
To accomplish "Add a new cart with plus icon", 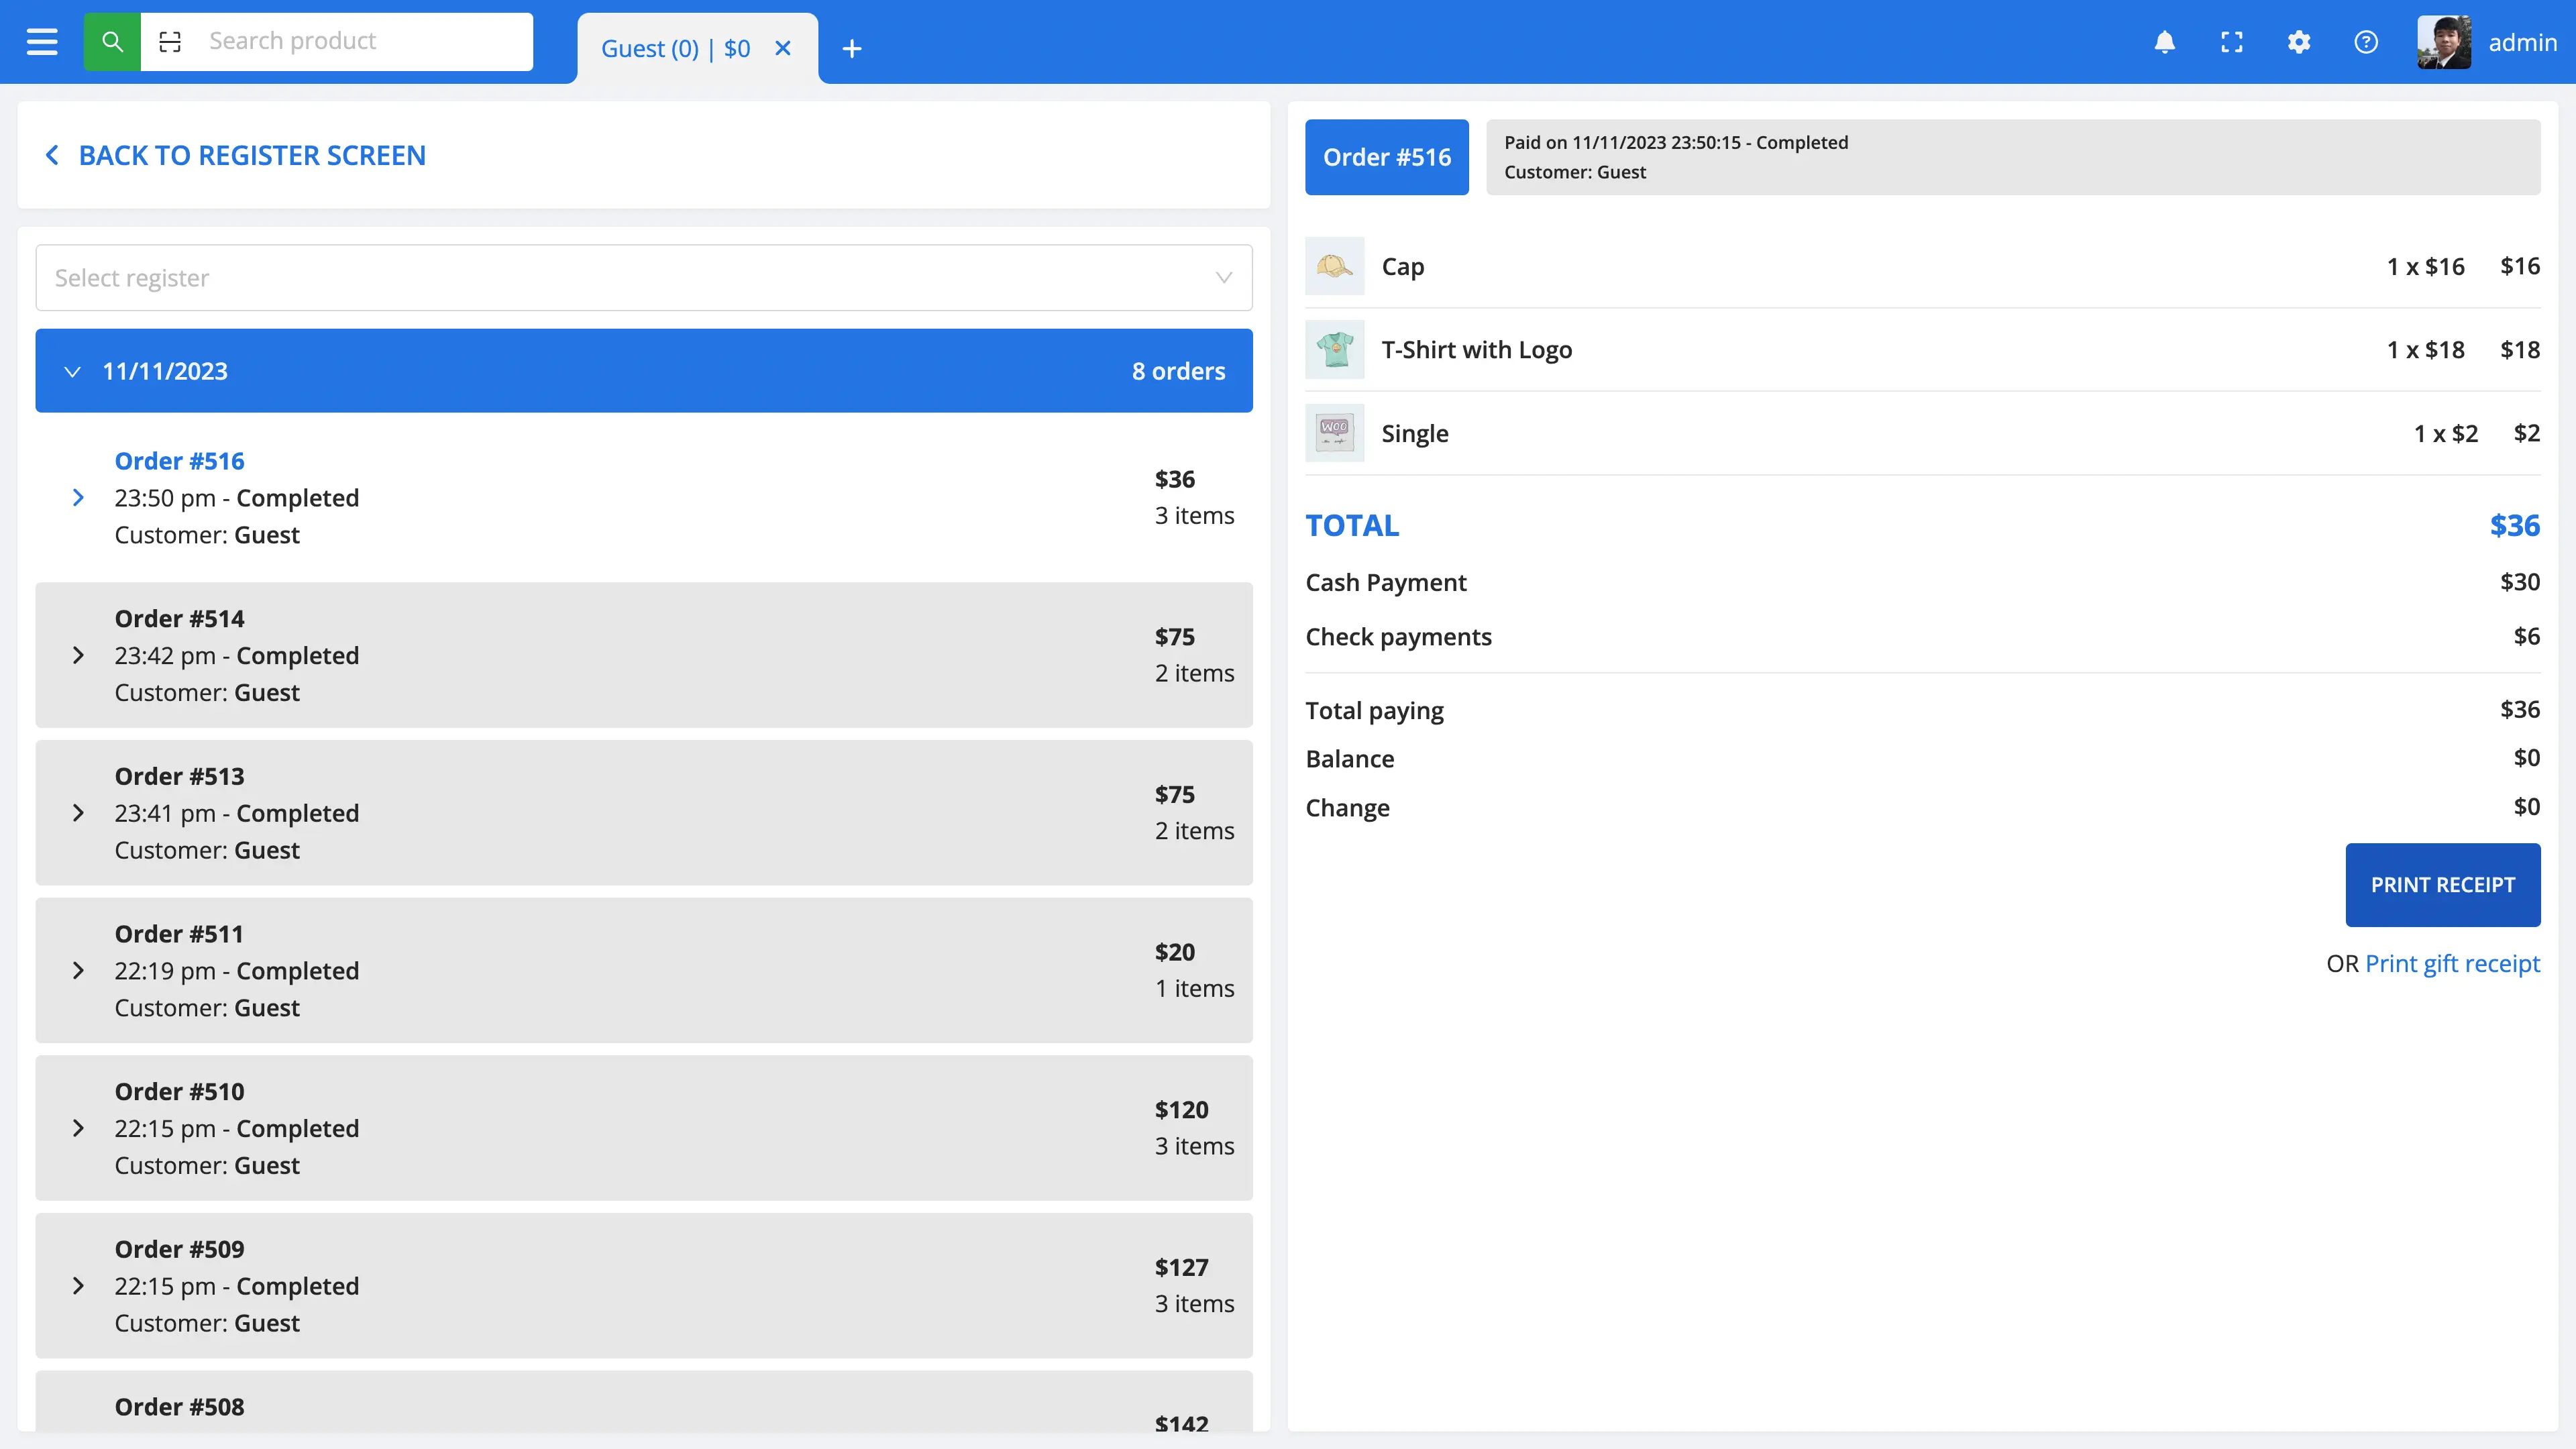I will [x=851, y=48].
